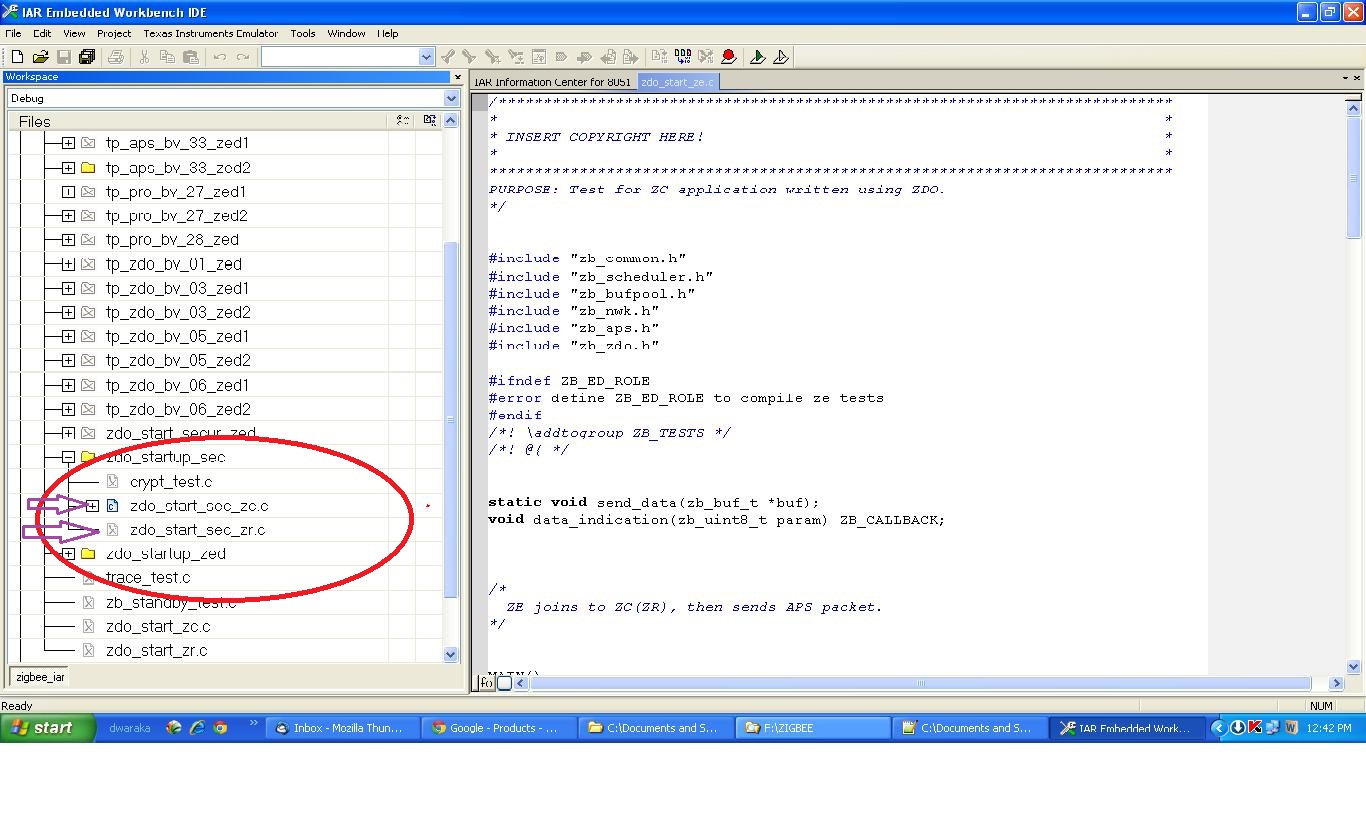
Task: Select the zdo_start_ze.c editor tab
Action: point(678,82)
